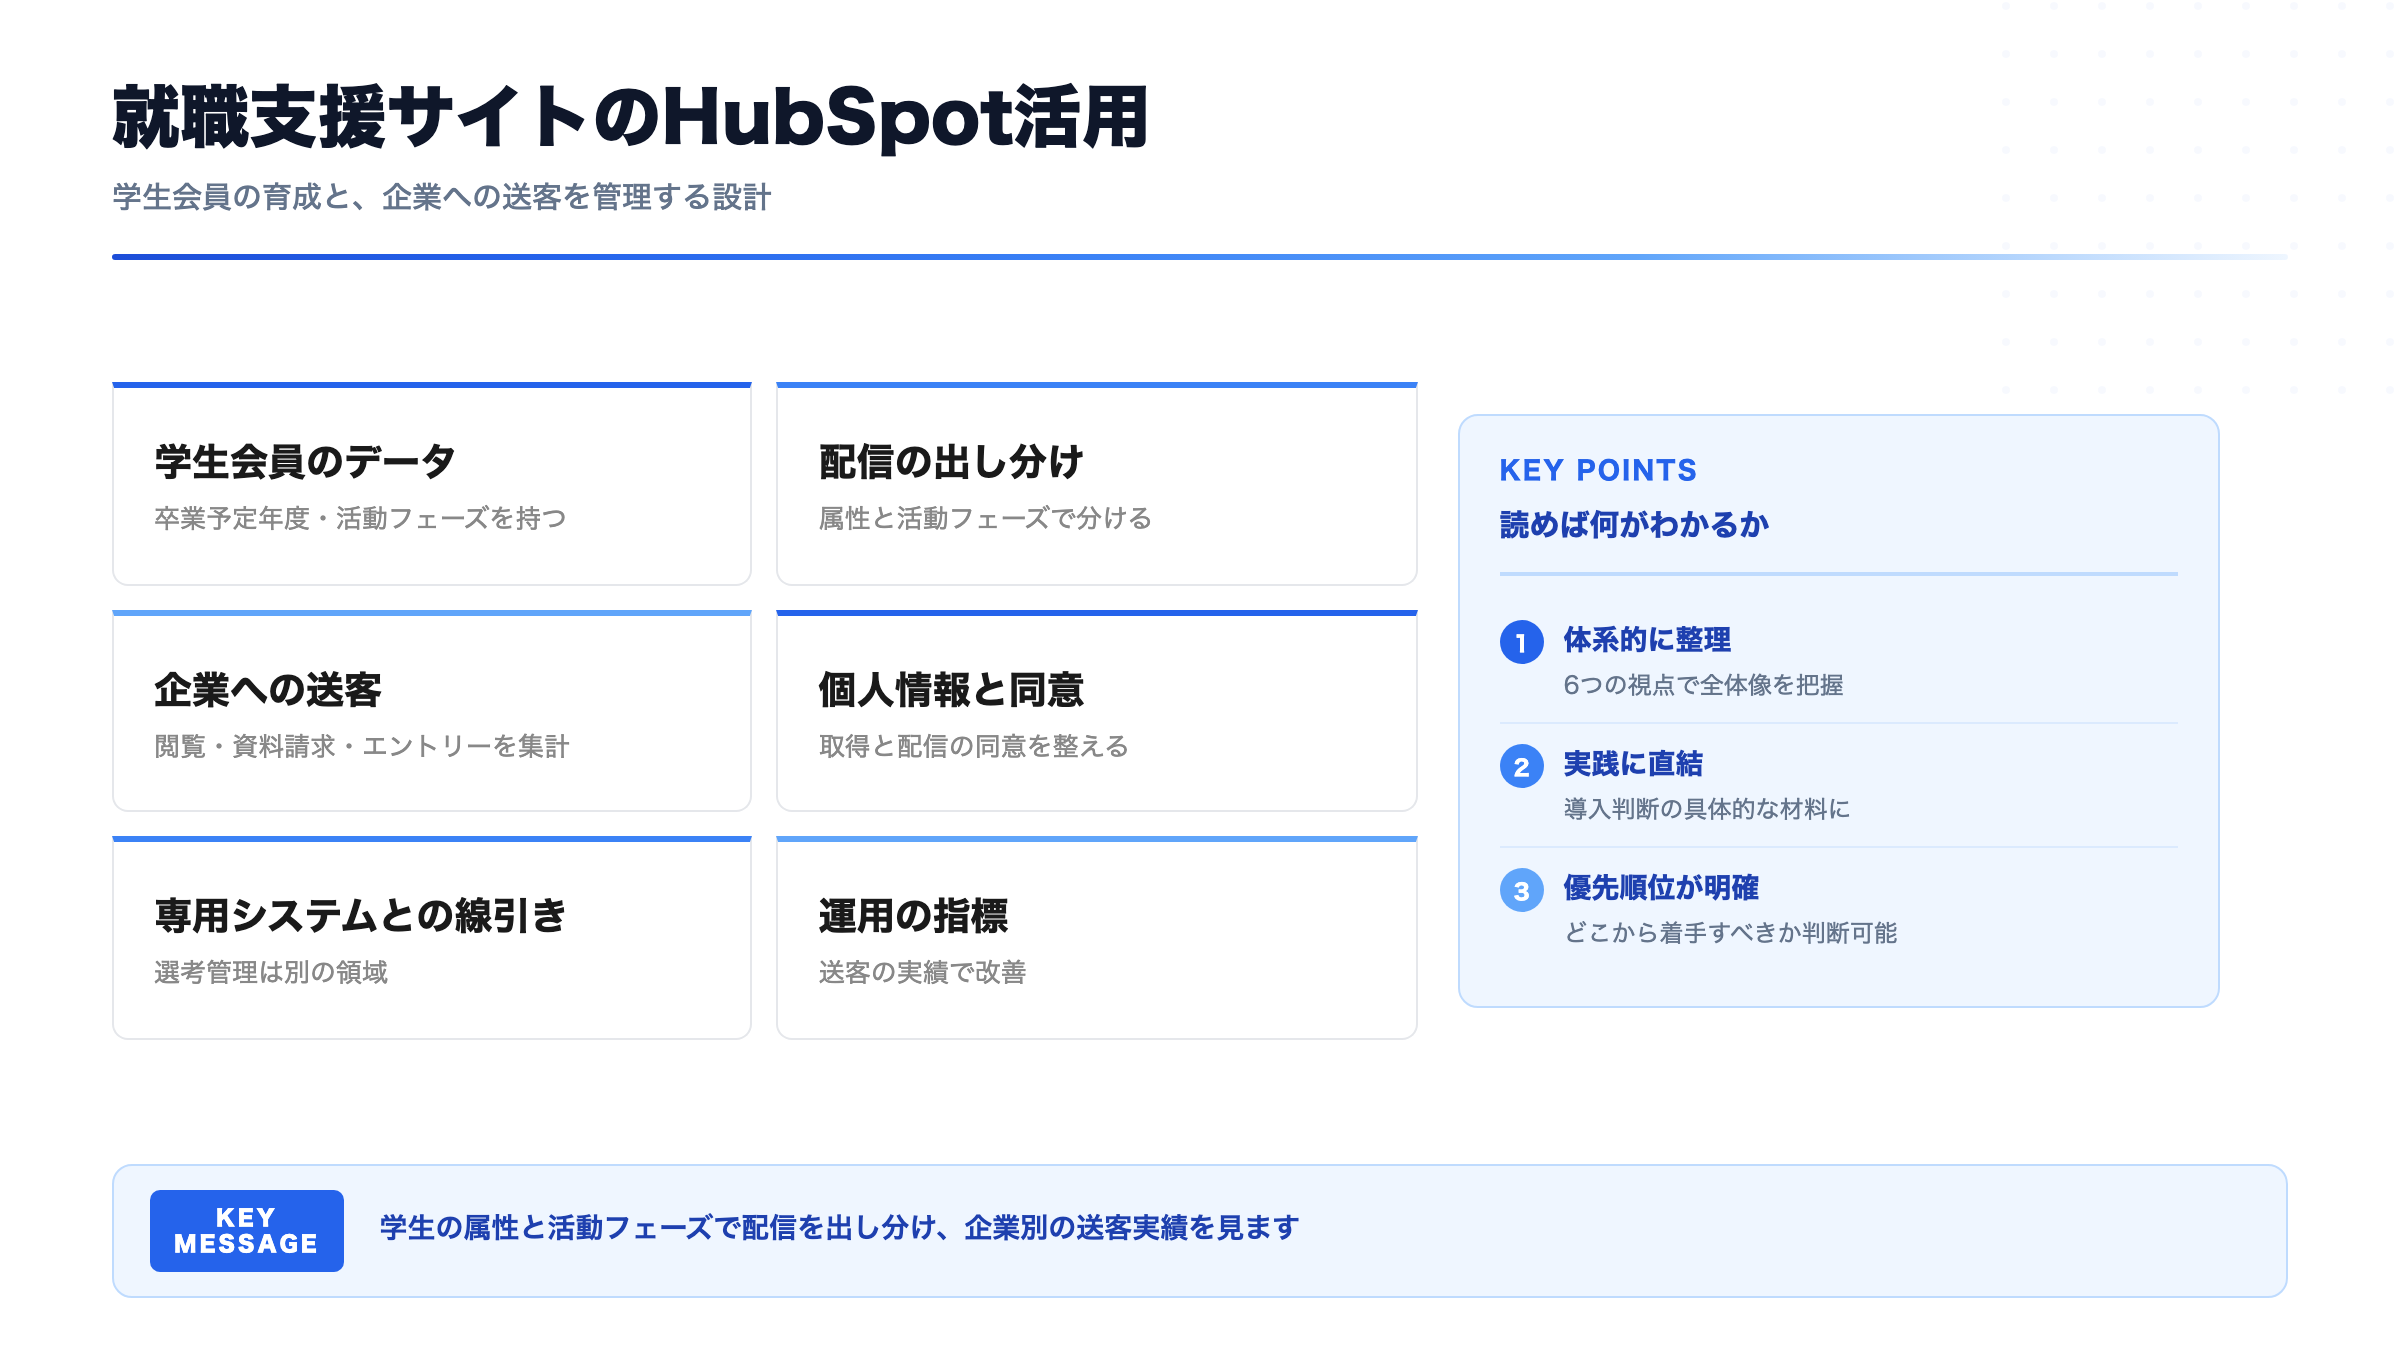Click the text 送客の実績で改善
This screenshot has width=2400, height=1350.
pos(922,972)
